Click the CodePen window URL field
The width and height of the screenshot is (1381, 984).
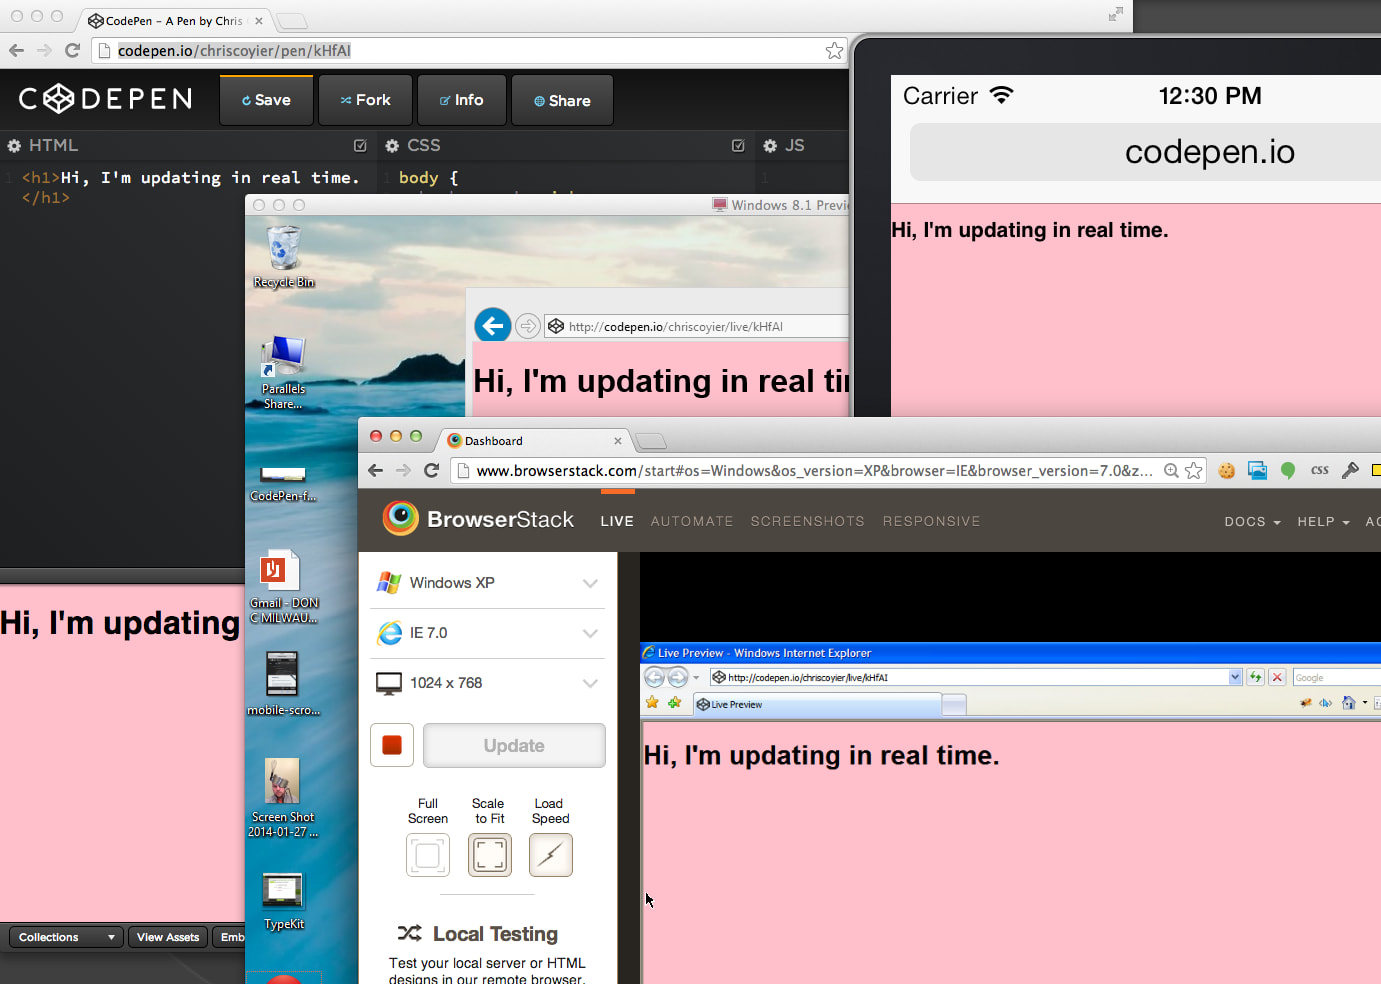[x=470, y=50]
